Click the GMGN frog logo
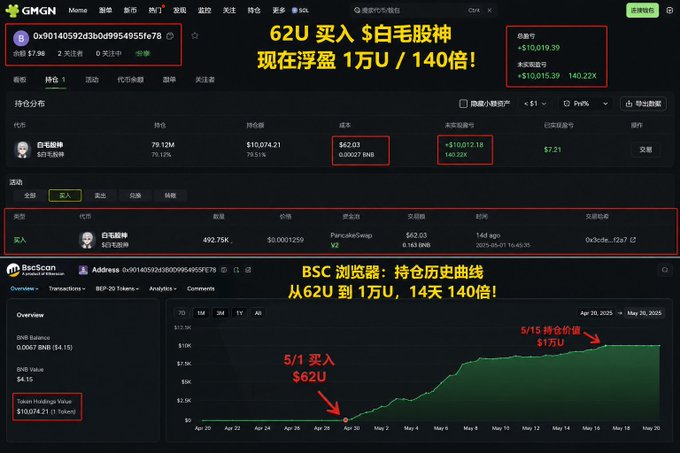680x453 pixels. point(12,10)
